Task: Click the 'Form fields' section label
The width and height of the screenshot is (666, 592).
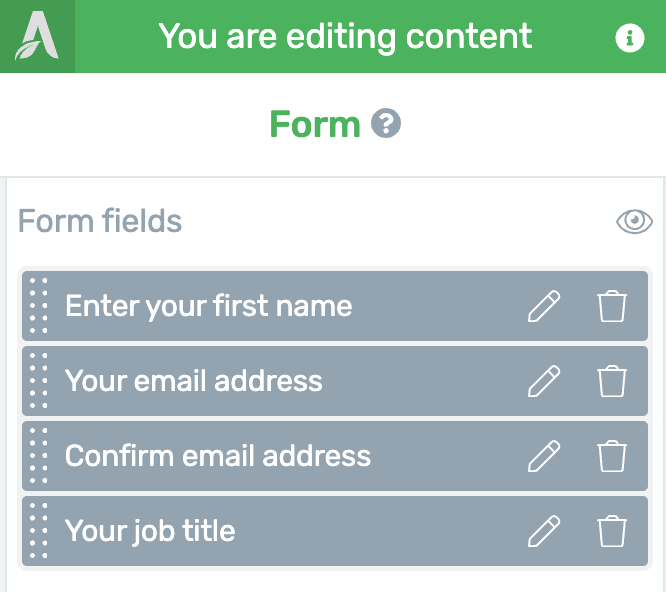Action: tap(100, 221)
